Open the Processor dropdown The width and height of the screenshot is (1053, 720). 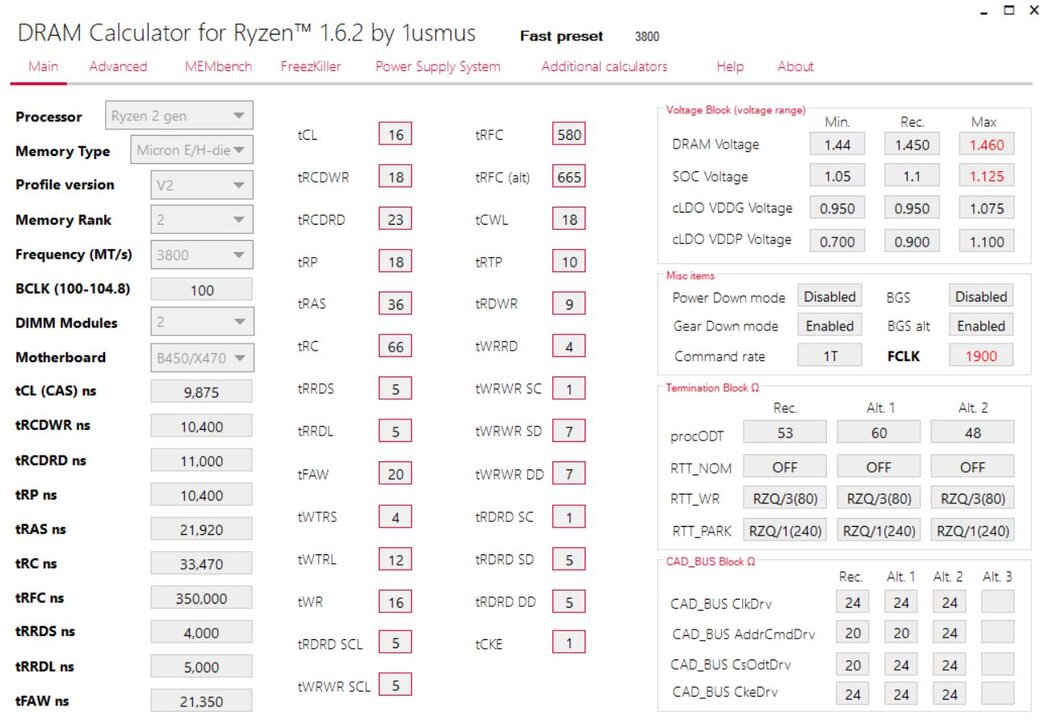pos(179,116)
